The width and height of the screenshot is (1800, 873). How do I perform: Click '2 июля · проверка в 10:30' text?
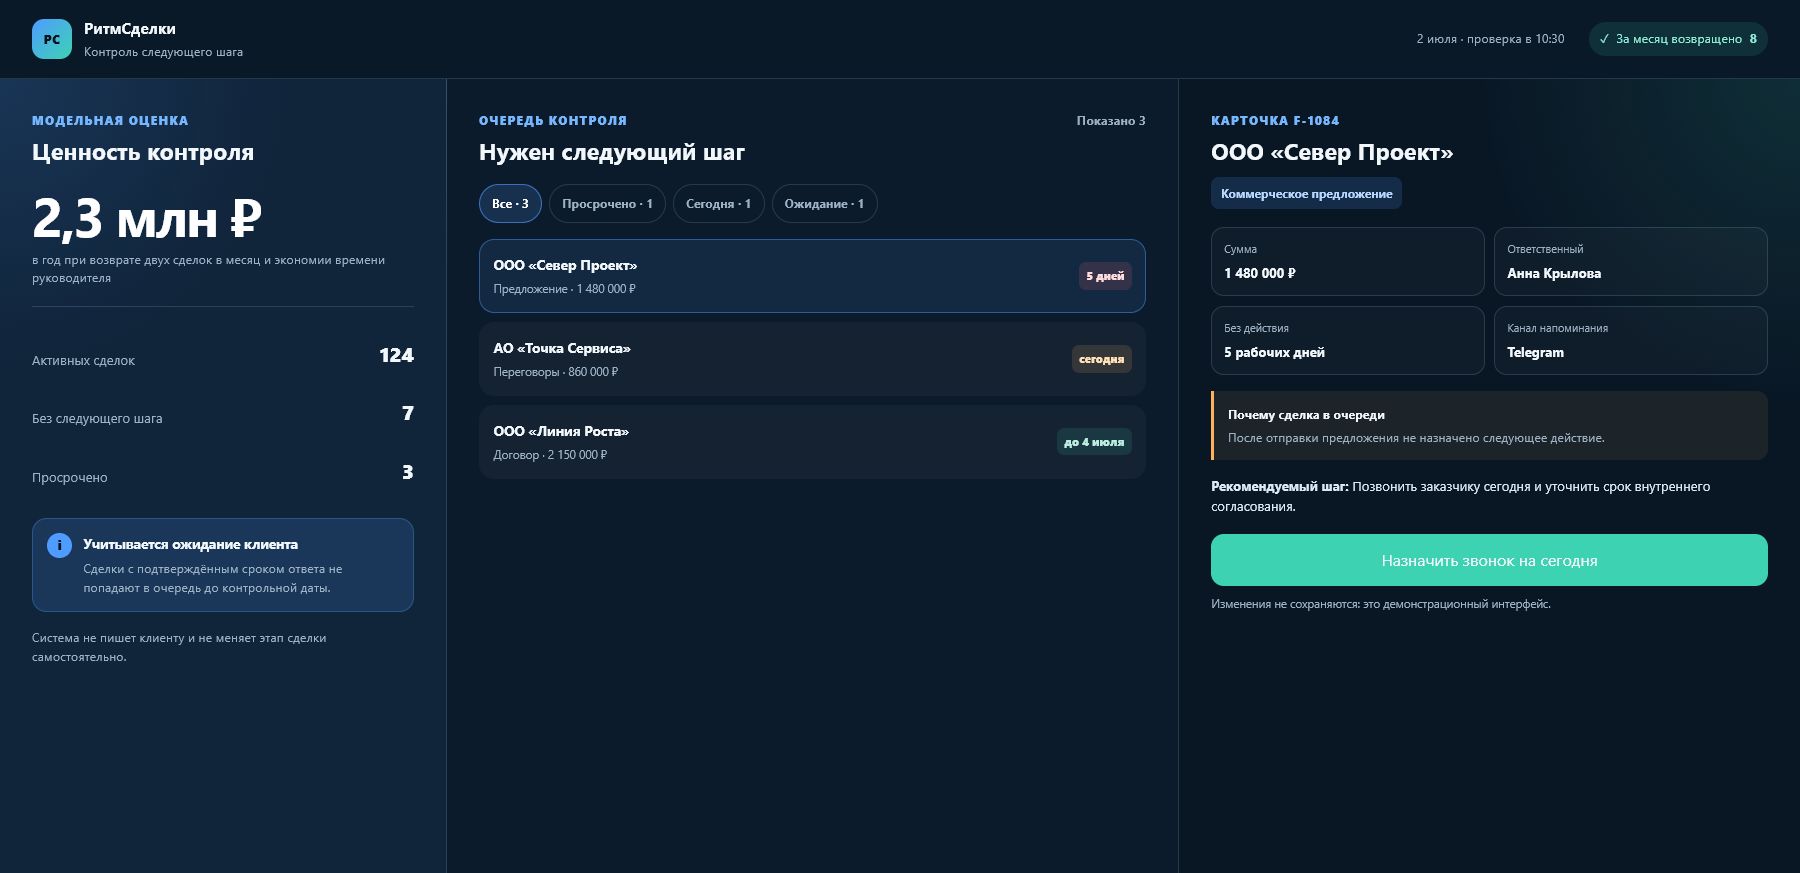[1490, 39]
